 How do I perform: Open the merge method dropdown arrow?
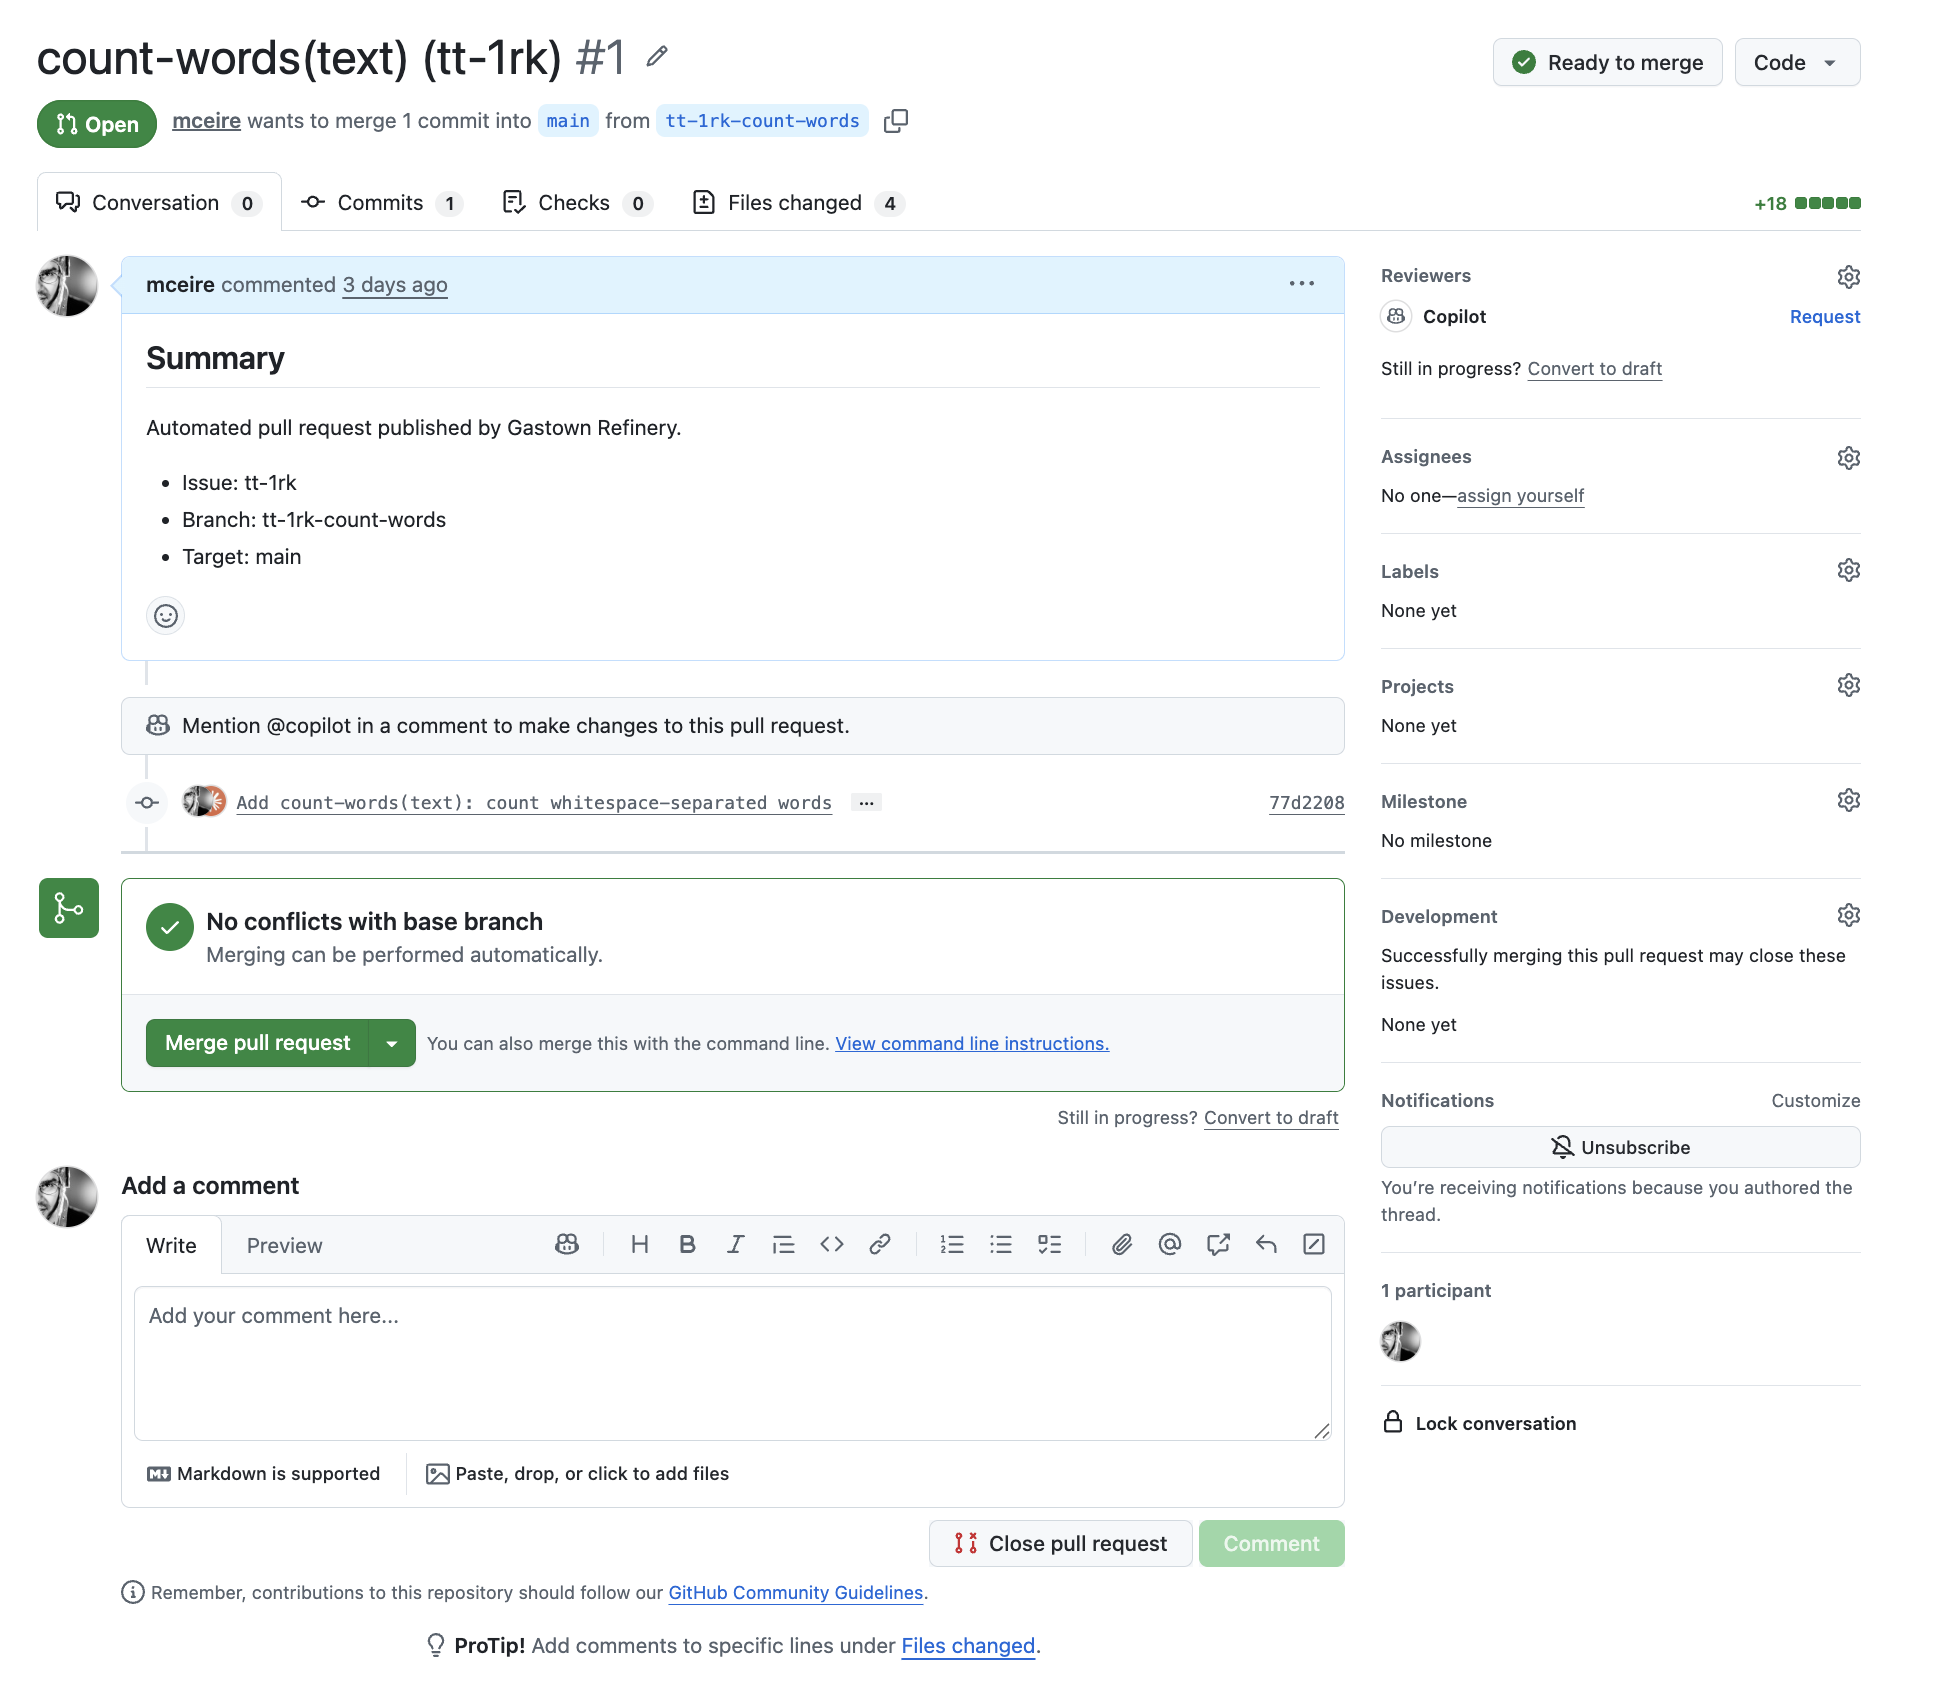point(392,1043)
